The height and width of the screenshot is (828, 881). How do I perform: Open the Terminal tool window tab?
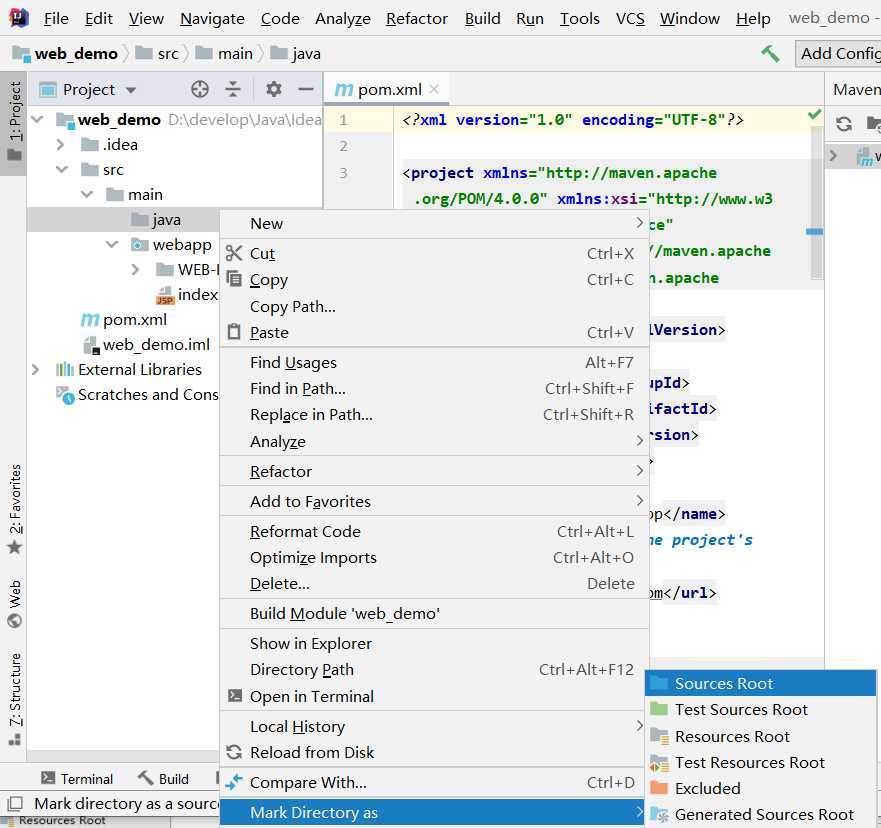coord(76,779)
